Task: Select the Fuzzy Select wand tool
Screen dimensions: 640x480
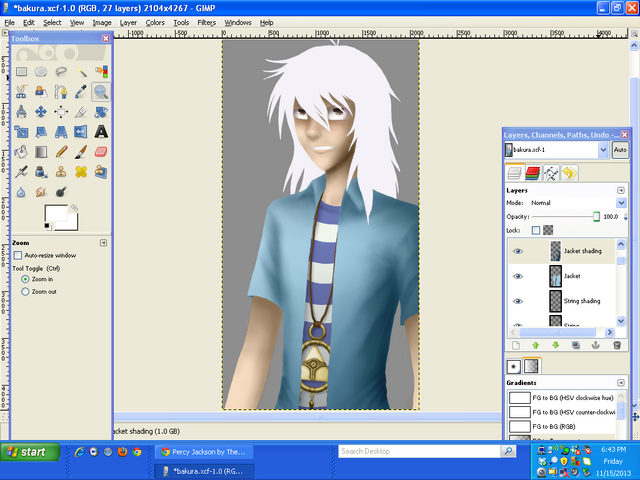Action: [81, 72]
